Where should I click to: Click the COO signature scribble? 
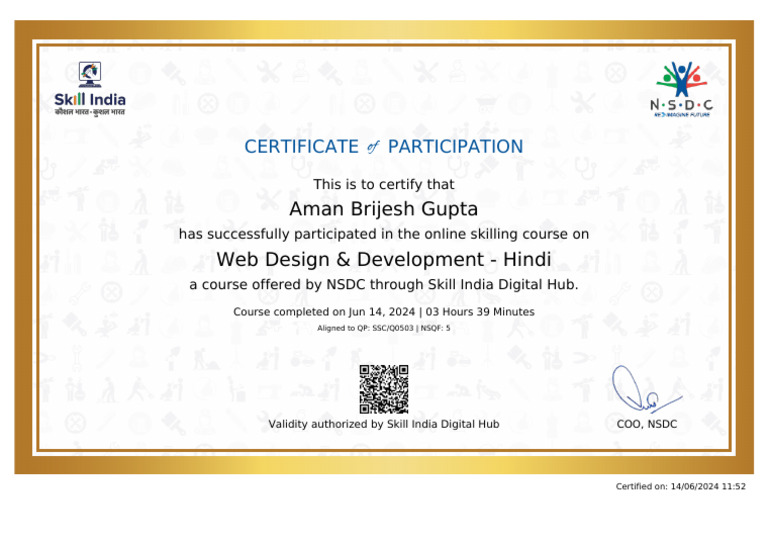tap(645, 389)
